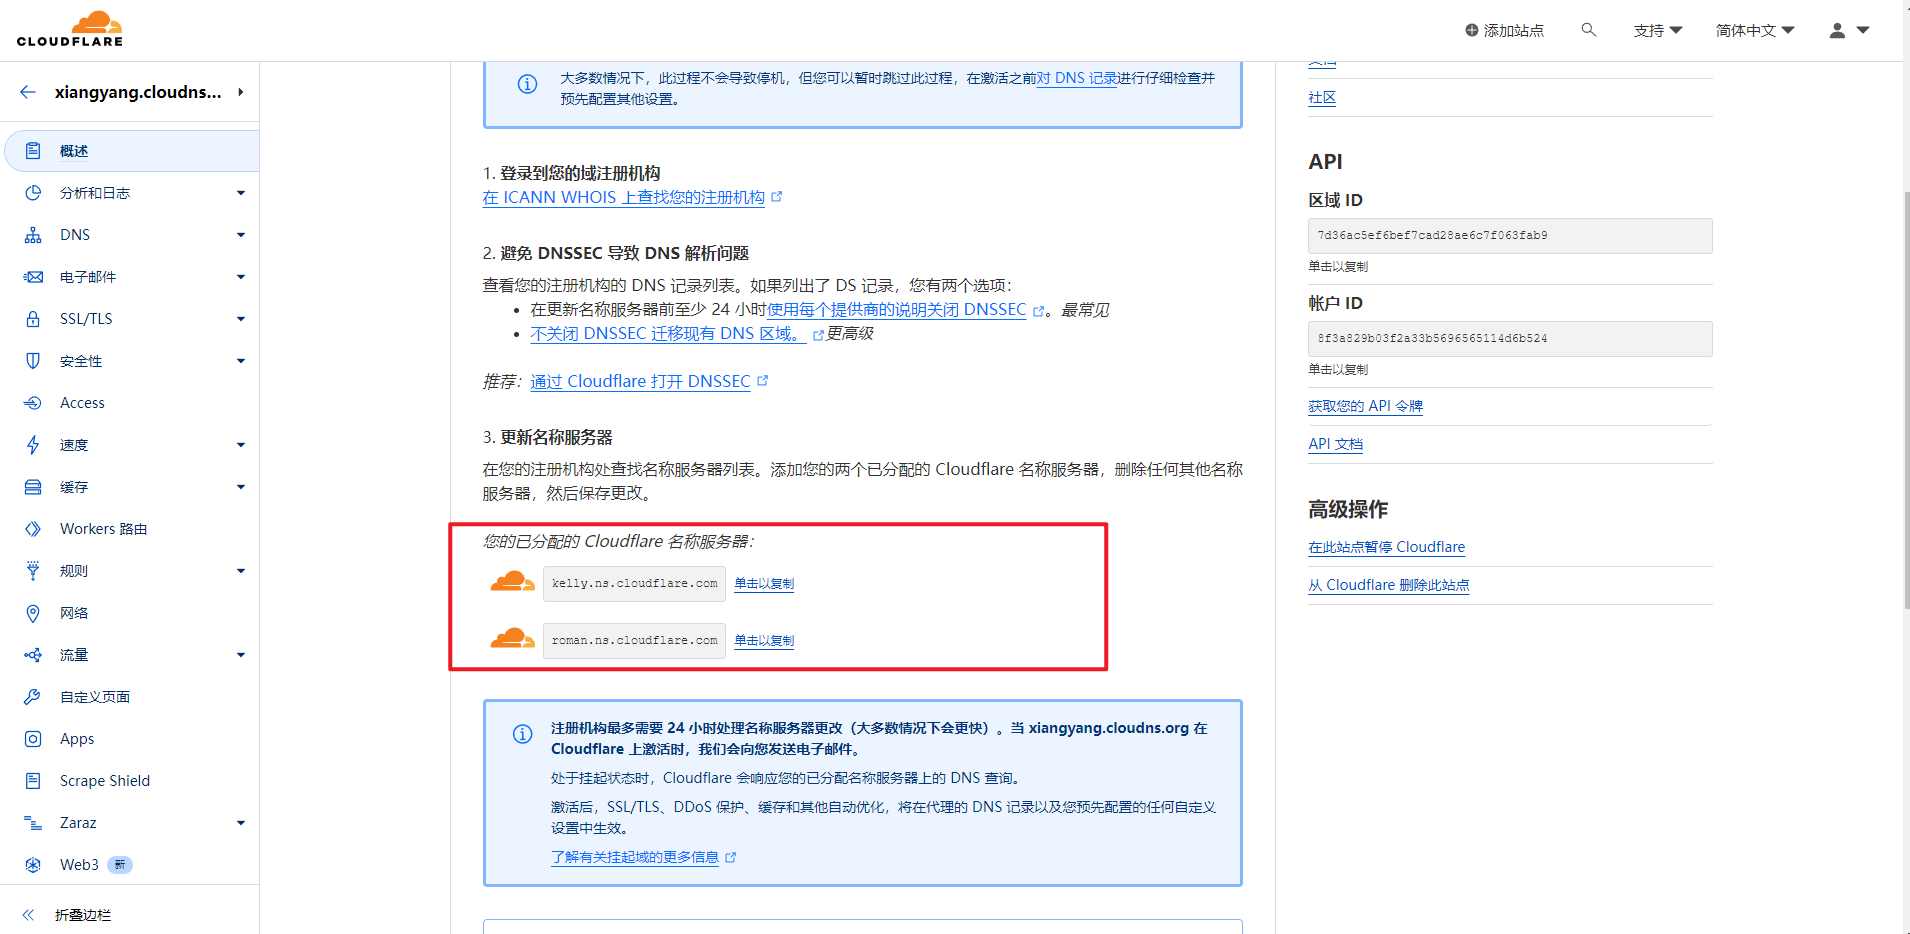Image resolution: width=1910 pixels, height=934 pixels.
Task: Click the page vertical scrollbar
Action: point(1906,400)
